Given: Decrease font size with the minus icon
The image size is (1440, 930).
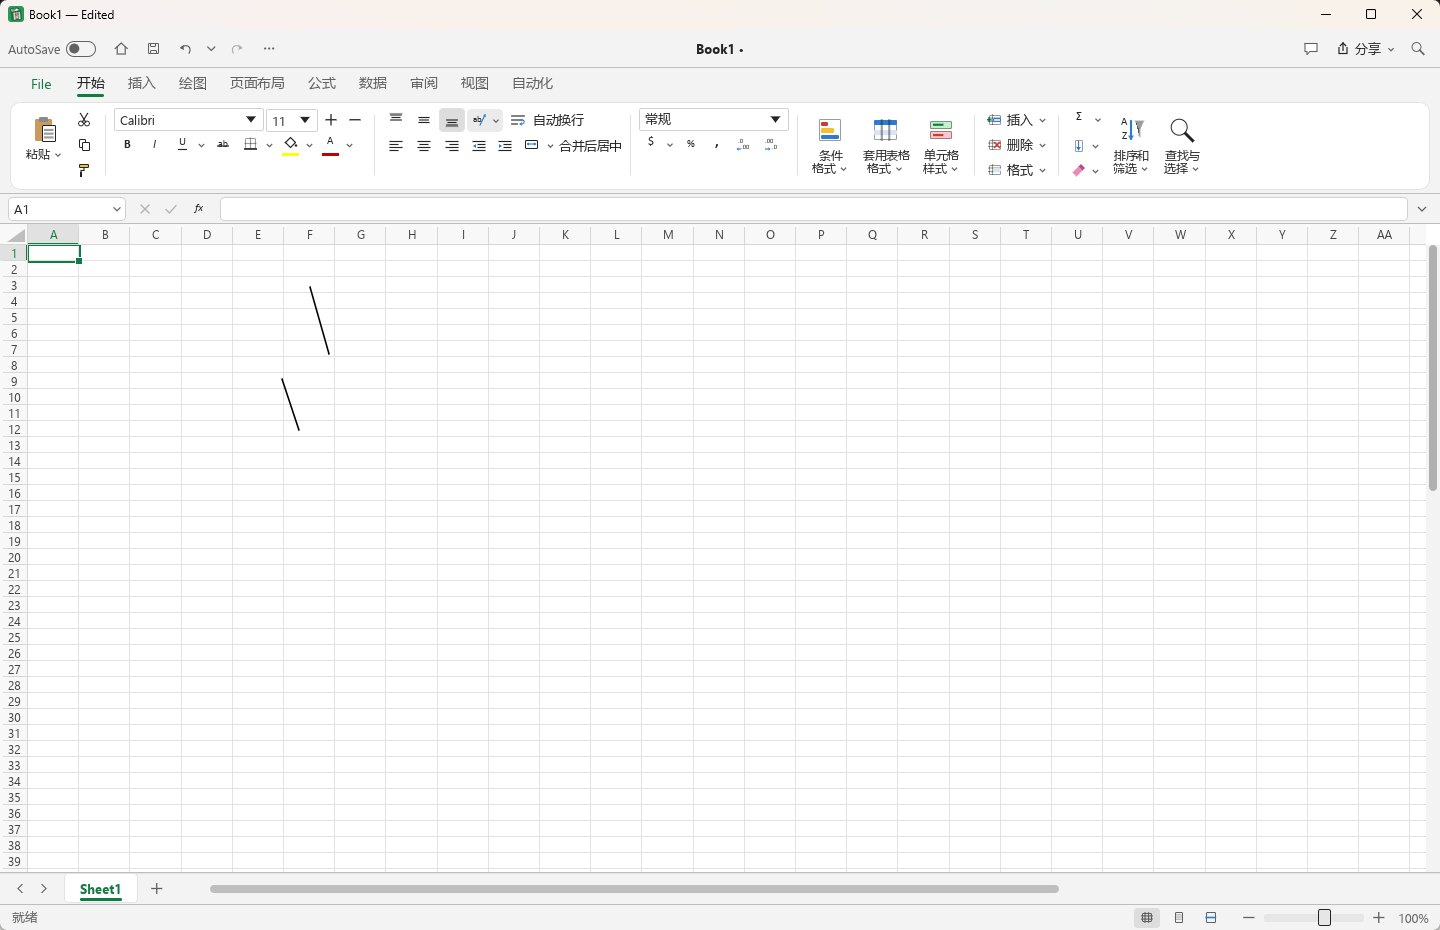Looking at the screenshot, I should pos(355,120).
